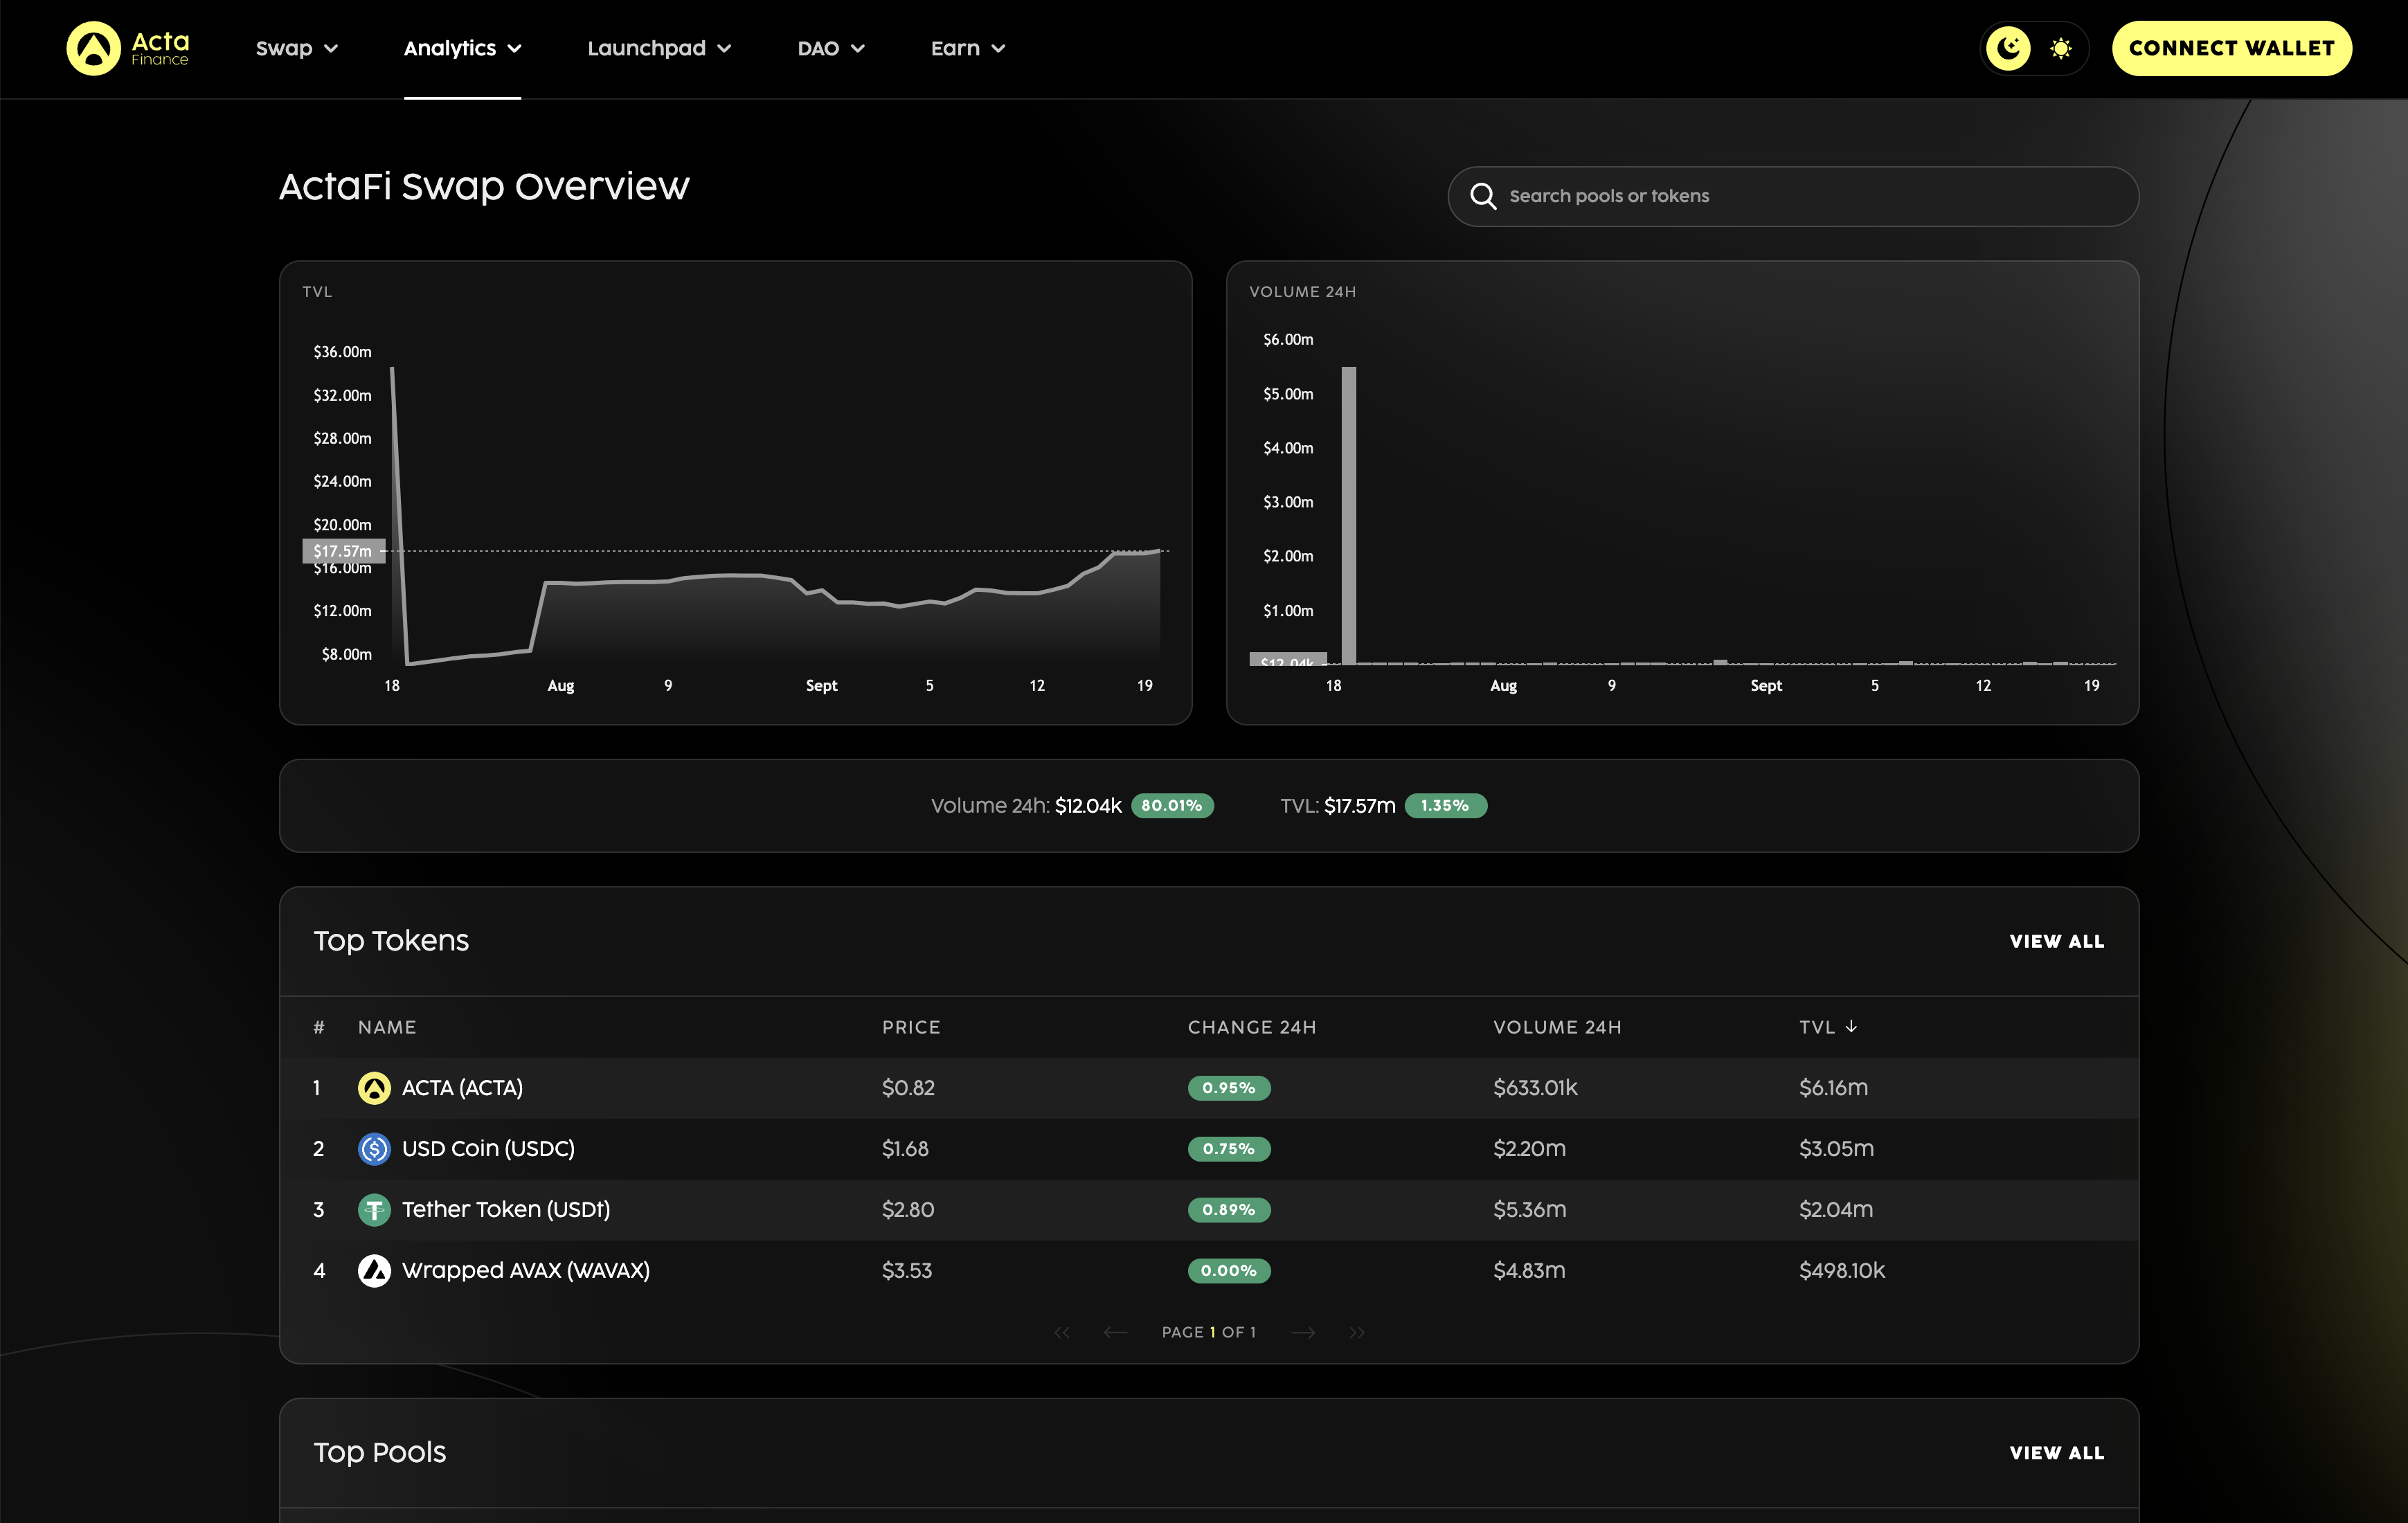Expand the DAO menu
2408x1523 pixels.
[x=831, y=48]
